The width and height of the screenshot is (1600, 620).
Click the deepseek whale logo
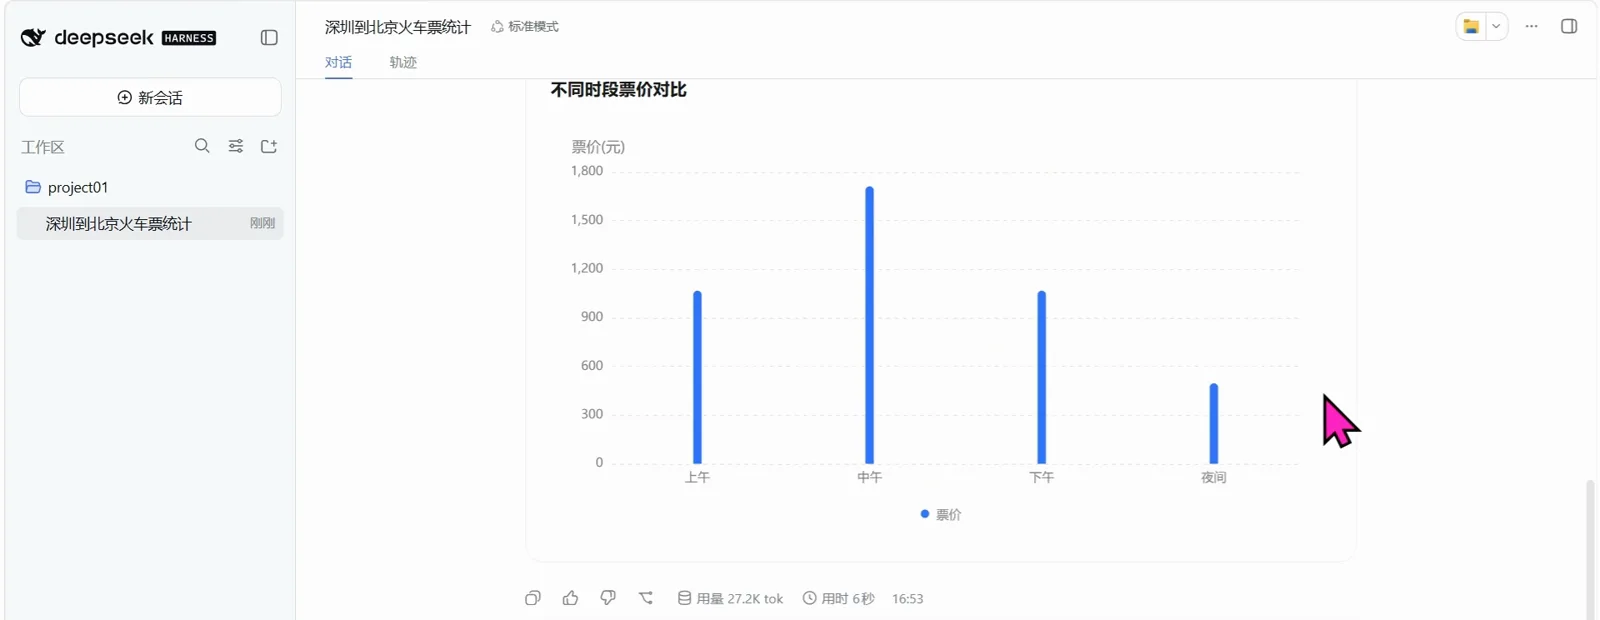[33, 38]
